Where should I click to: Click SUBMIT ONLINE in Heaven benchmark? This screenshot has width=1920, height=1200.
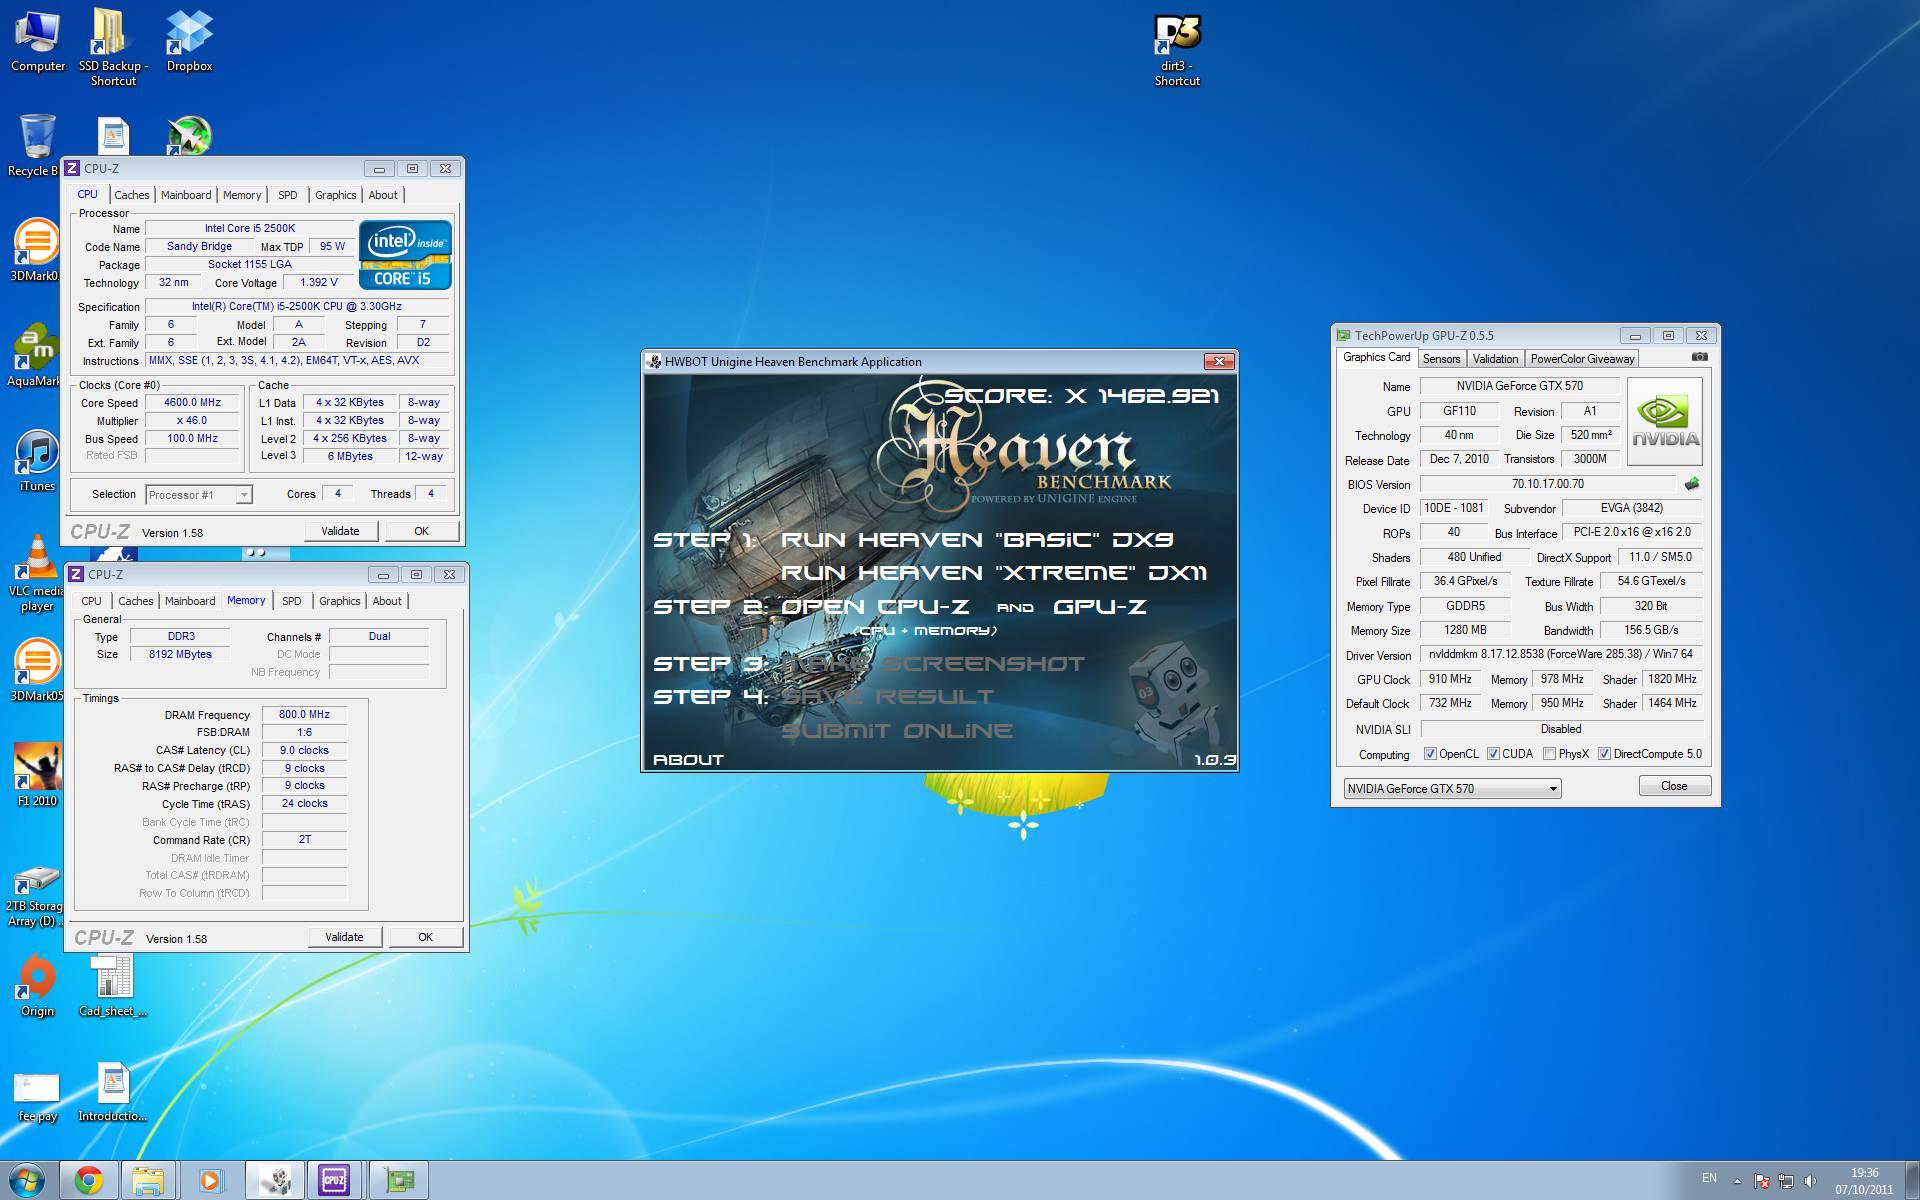tap(897, 730)
